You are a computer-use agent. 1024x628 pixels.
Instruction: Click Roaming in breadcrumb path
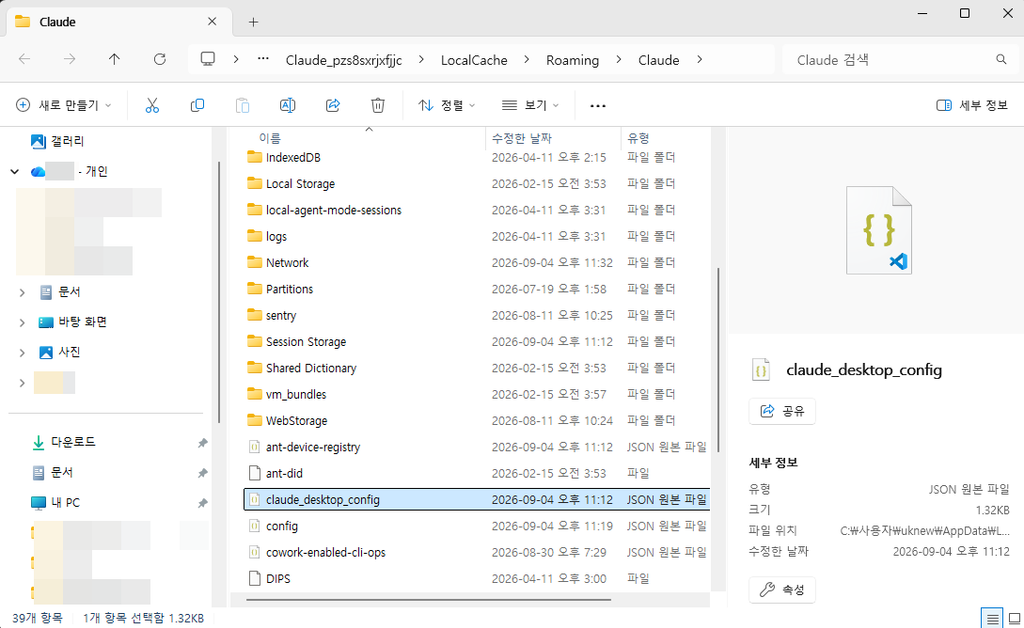[572, 60]
